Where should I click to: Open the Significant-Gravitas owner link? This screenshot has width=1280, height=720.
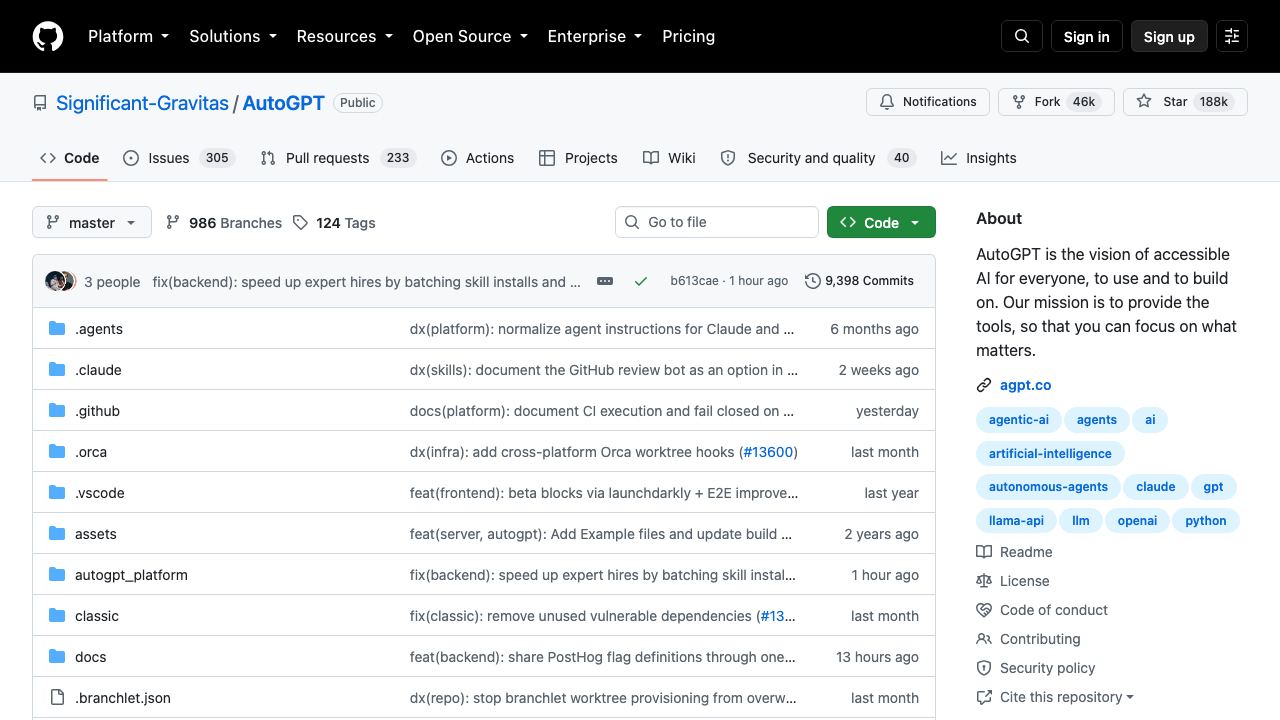coord(142,103)
